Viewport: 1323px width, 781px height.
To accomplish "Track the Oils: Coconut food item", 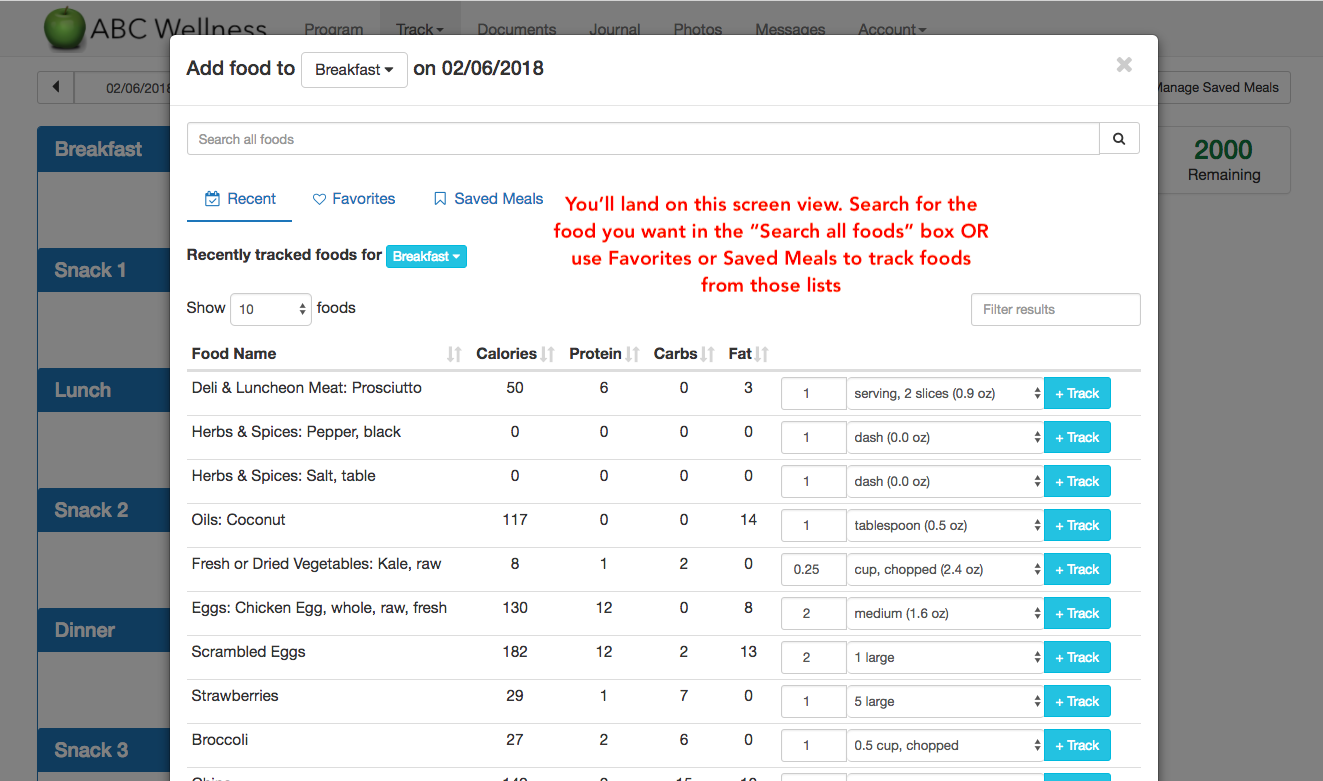I will [1077, 525].
